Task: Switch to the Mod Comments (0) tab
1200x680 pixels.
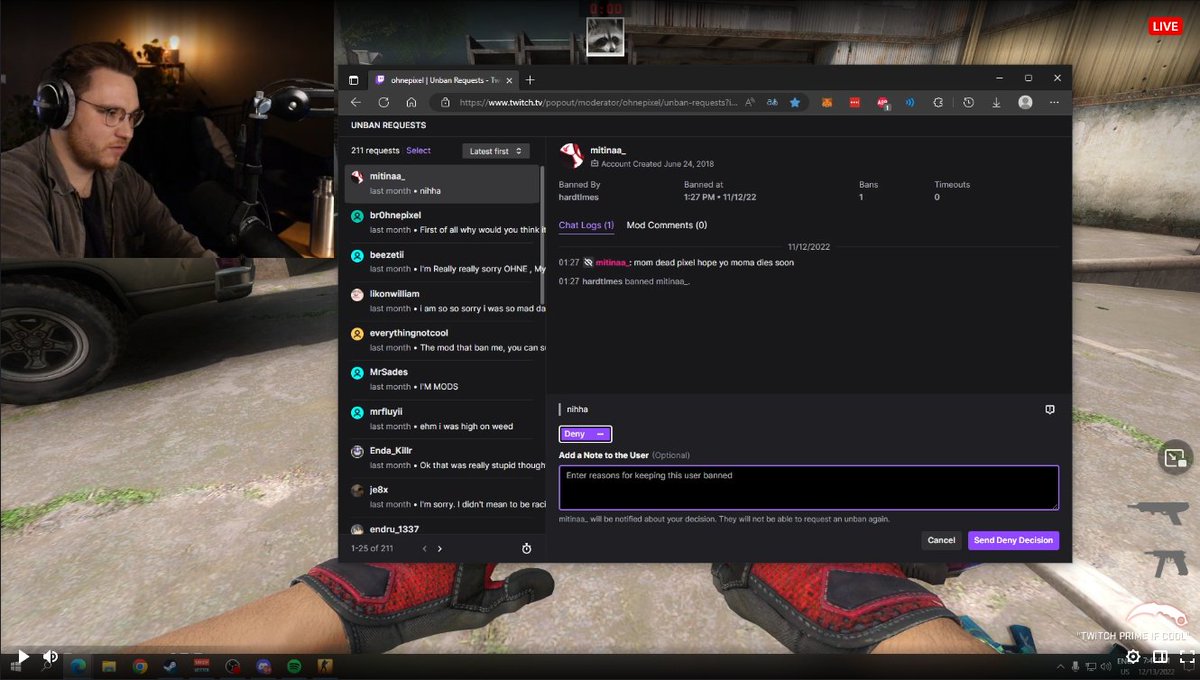Action: click(667, 226)
